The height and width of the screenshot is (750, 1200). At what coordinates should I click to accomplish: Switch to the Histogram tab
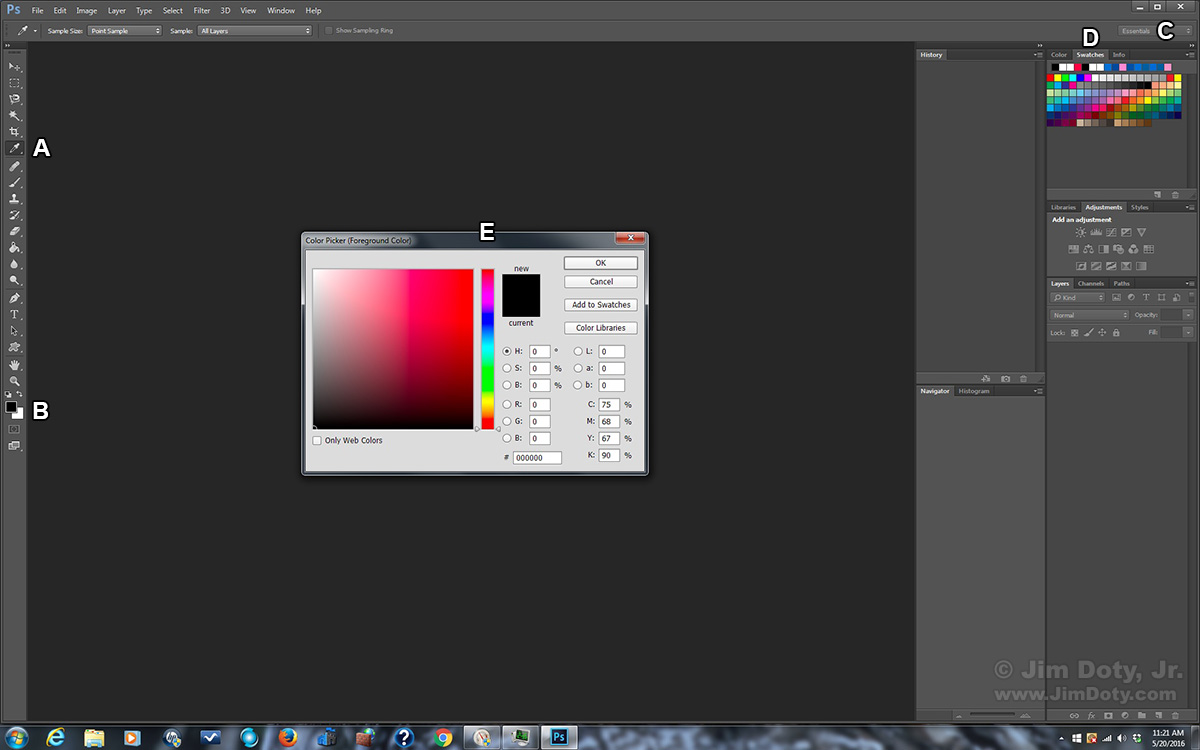coord(974,391)
